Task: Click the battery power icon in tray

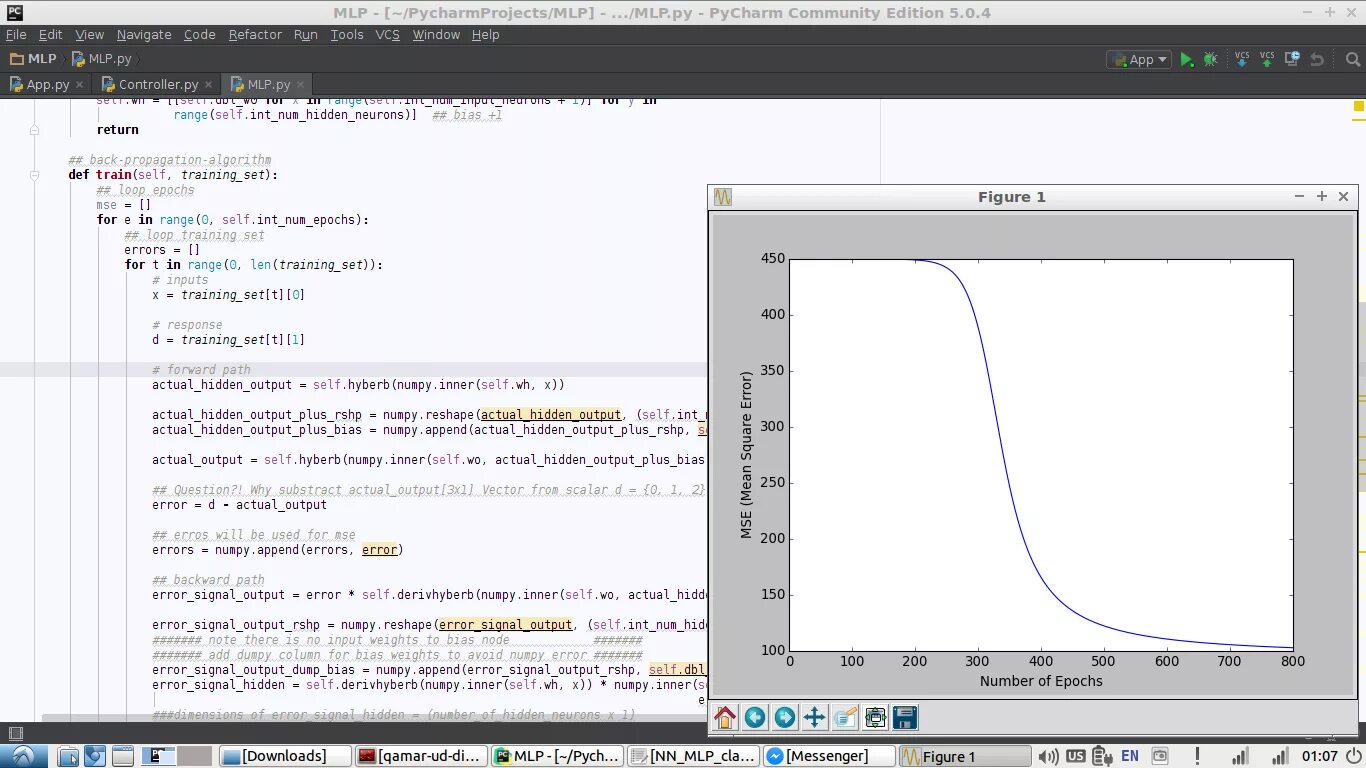Action: pos(1101,756)
